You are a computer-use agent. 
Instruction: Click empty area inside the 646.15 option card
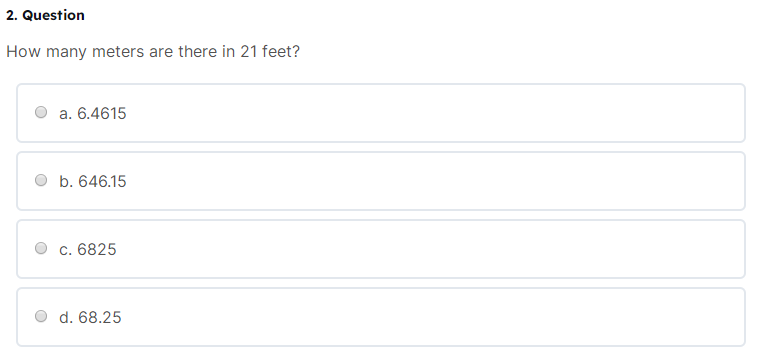click(x=438, y=181)
